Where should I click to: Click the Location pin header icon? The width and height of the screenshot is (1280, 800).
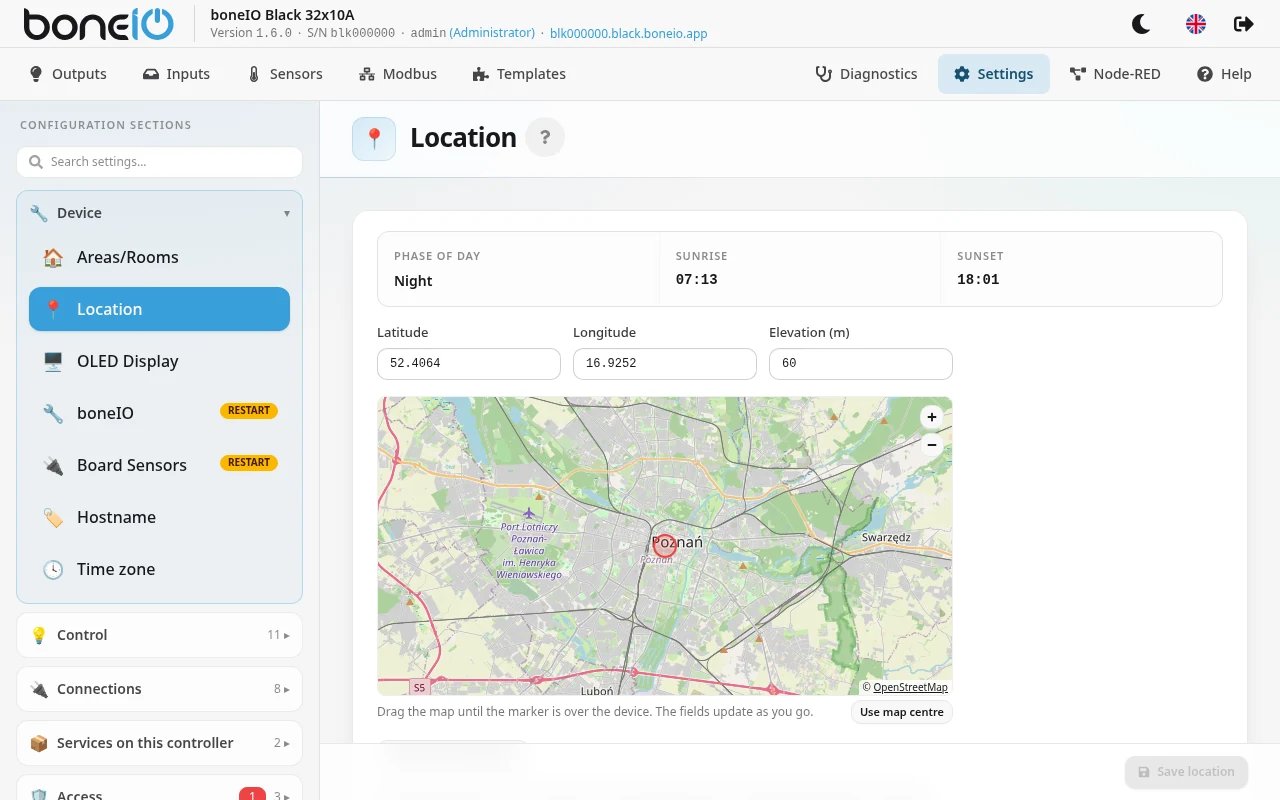coord(374,138)
